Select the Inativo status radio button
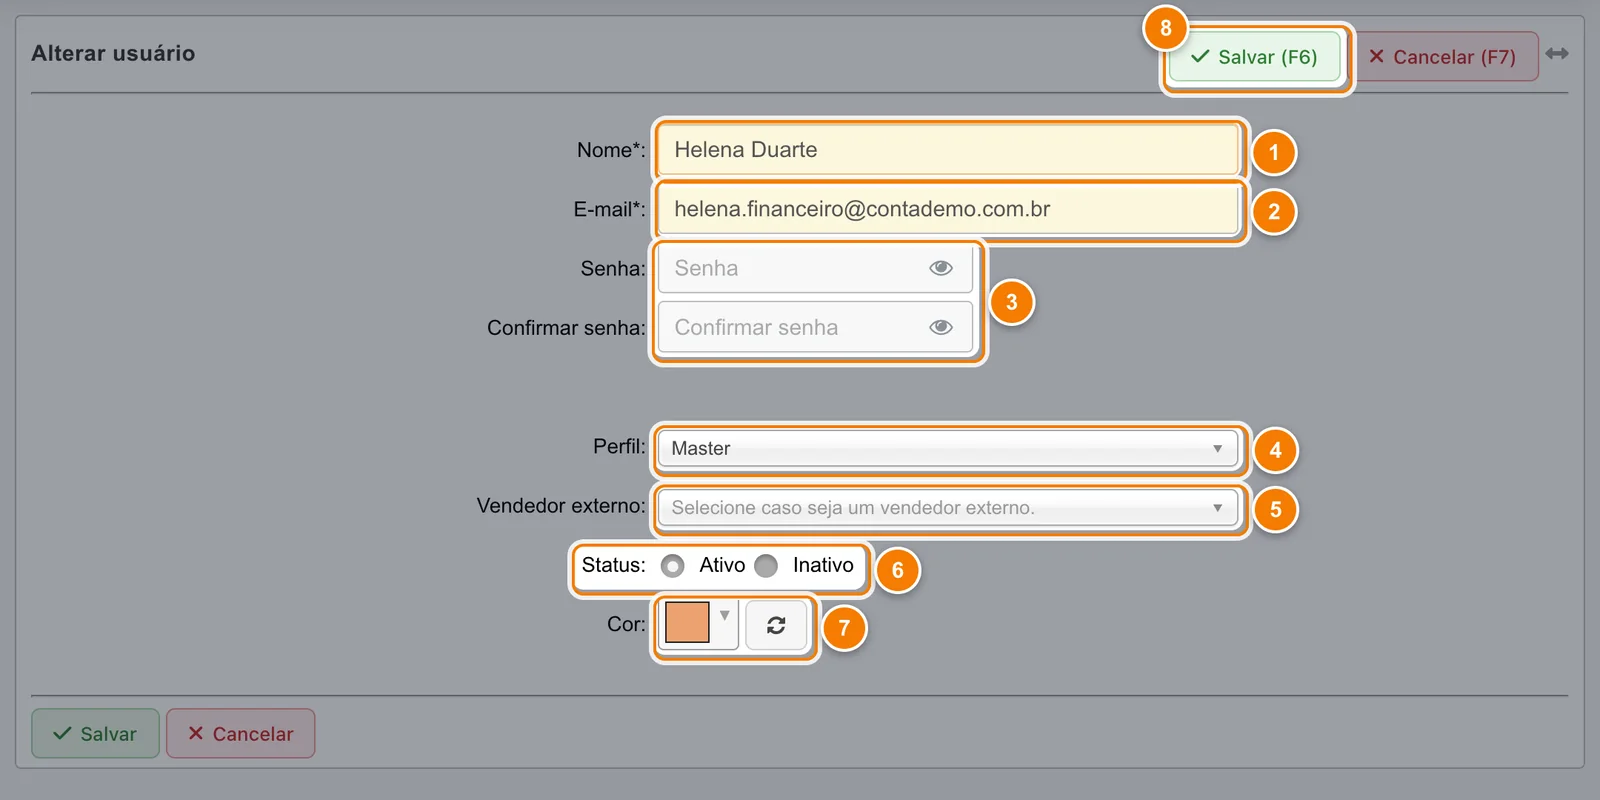1600x800 pixels. coord(766,566)
